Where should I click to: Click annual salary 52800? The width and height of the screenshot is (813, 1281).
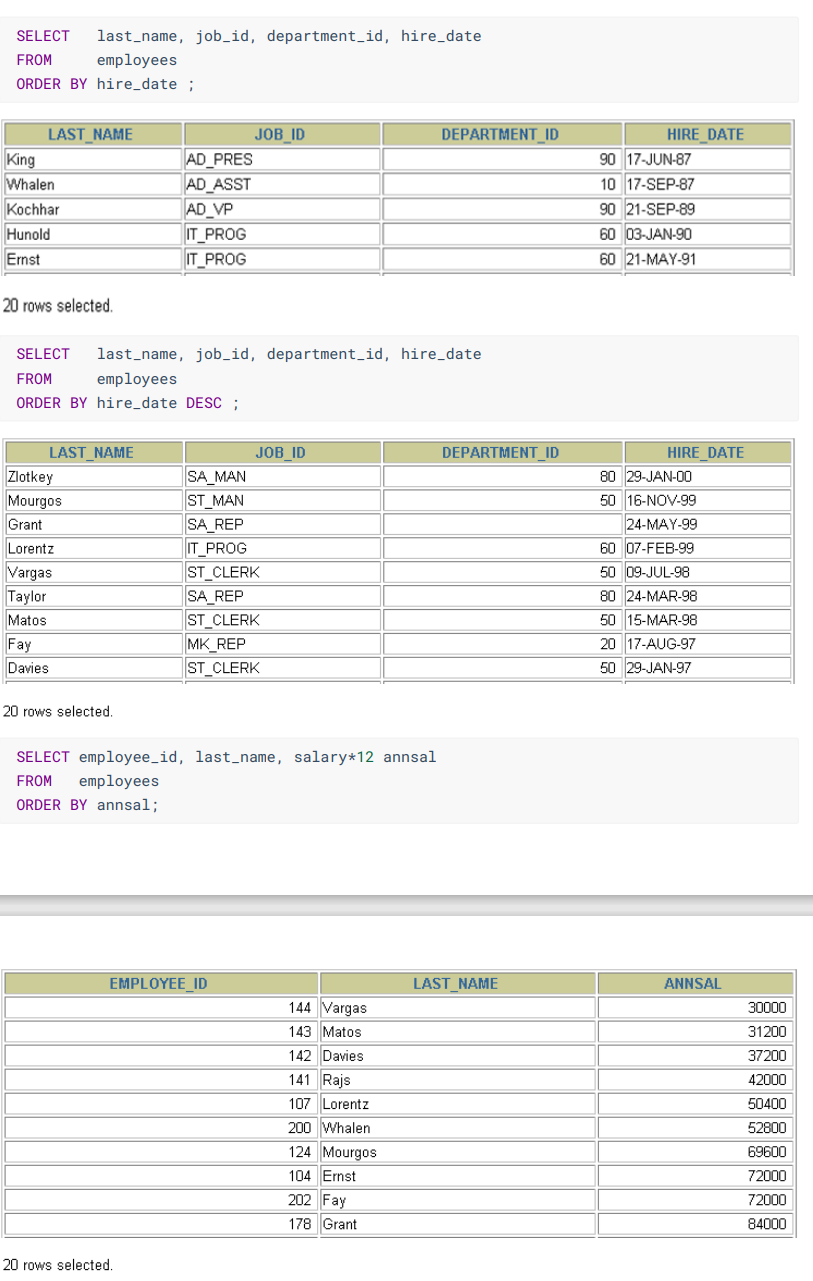694,1128
